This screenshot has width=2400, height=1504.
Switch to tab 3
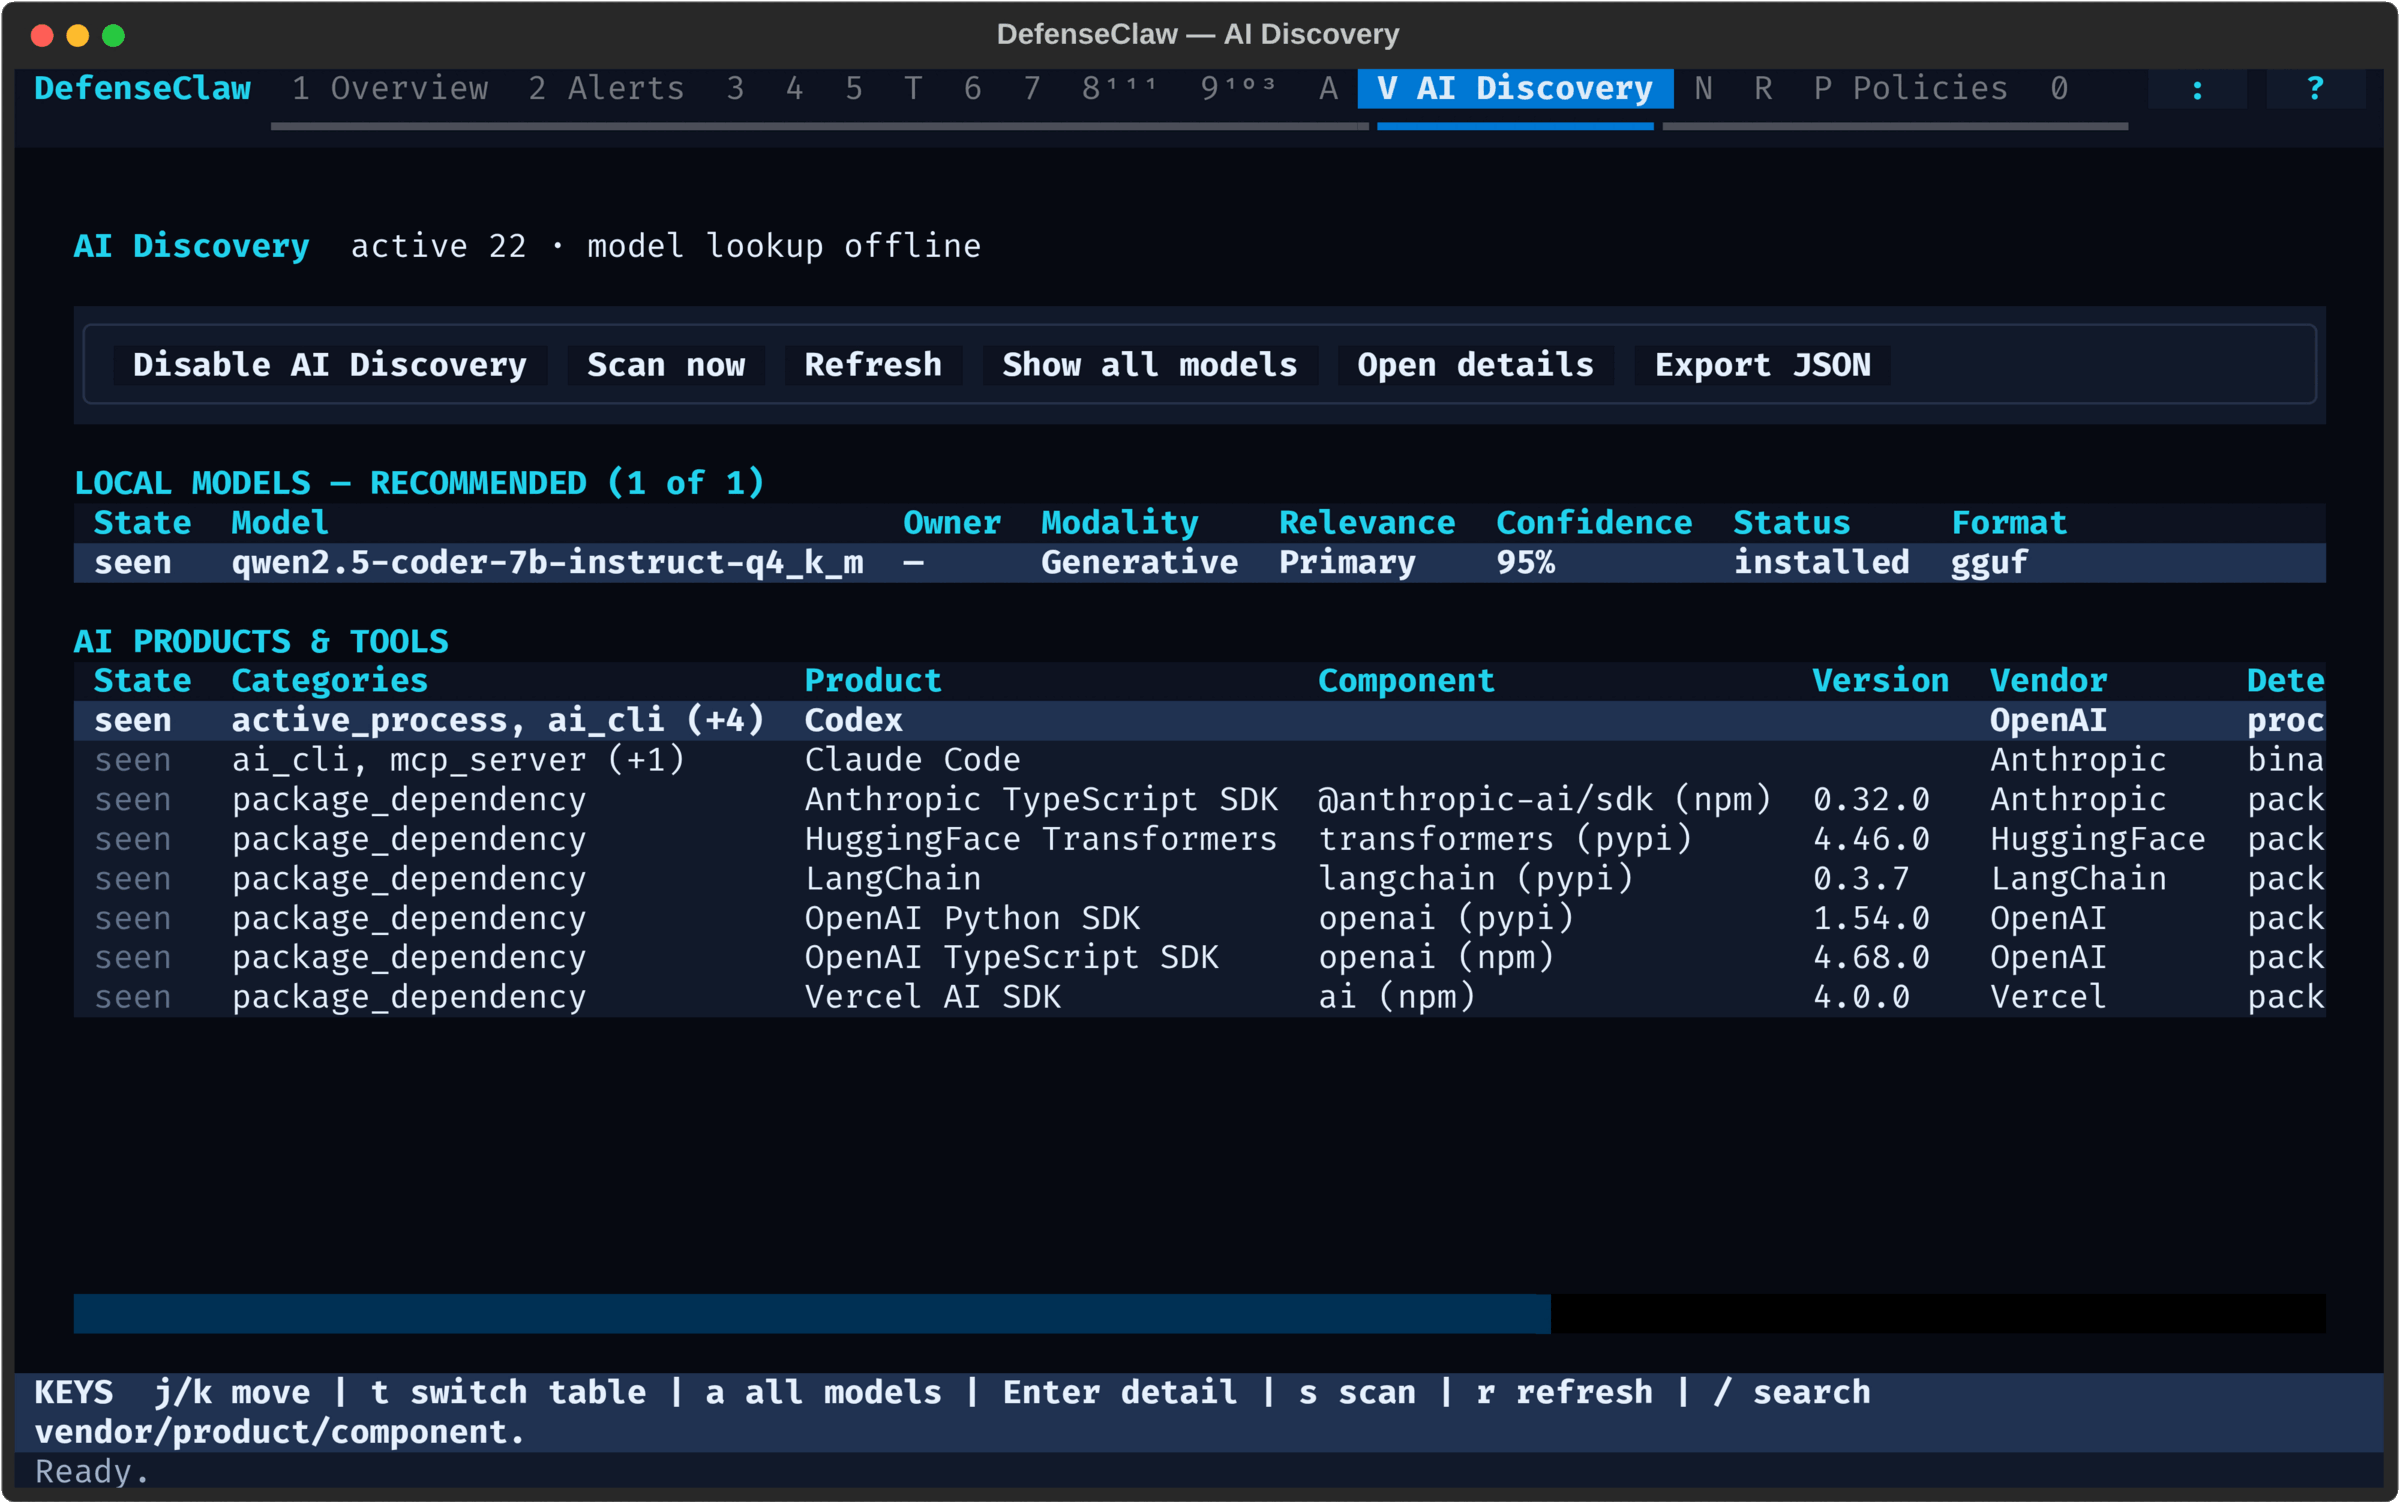tap(736, 89)
